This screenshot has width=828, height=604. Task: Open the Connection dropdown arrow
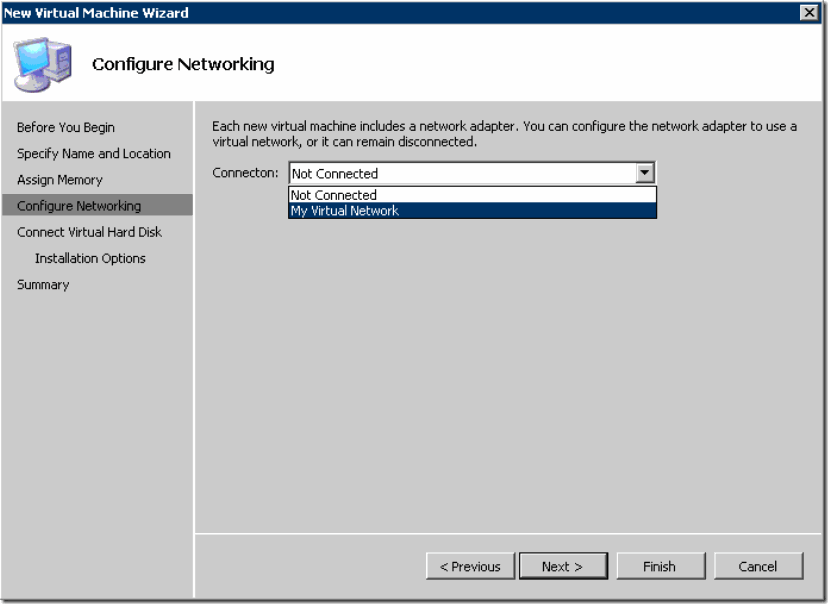pos(645,173)
